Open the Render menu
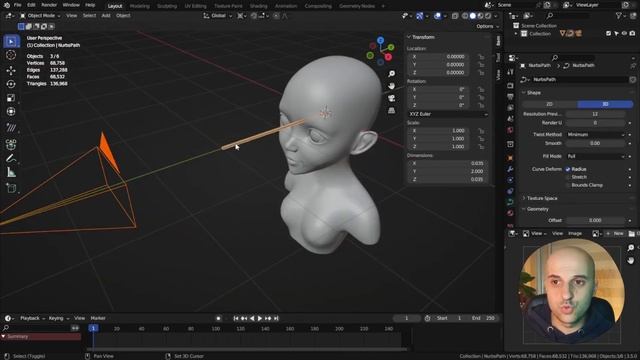This screenshot has height=360, width=640. pos(49,5)
